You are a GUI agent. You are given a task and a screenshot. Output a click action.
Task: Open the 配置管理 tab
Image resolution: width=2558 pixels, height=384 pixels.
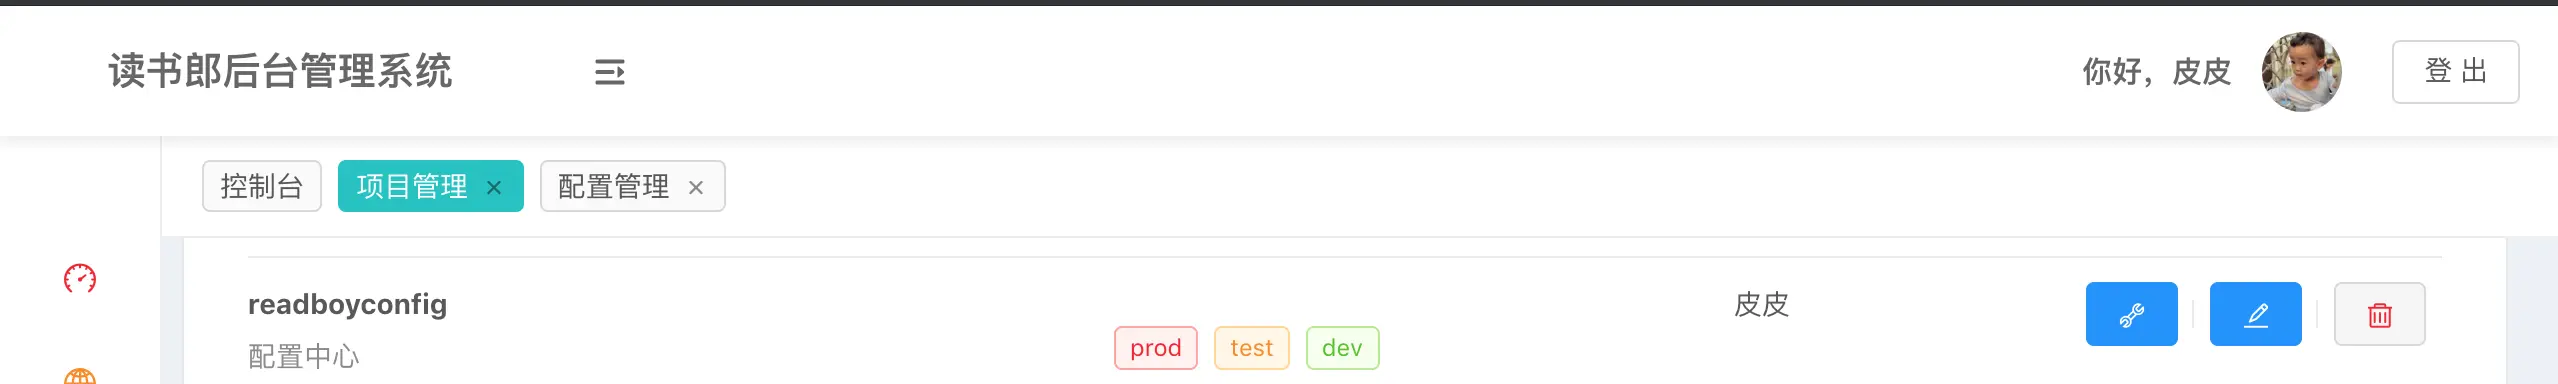click(x=614, y=186)
